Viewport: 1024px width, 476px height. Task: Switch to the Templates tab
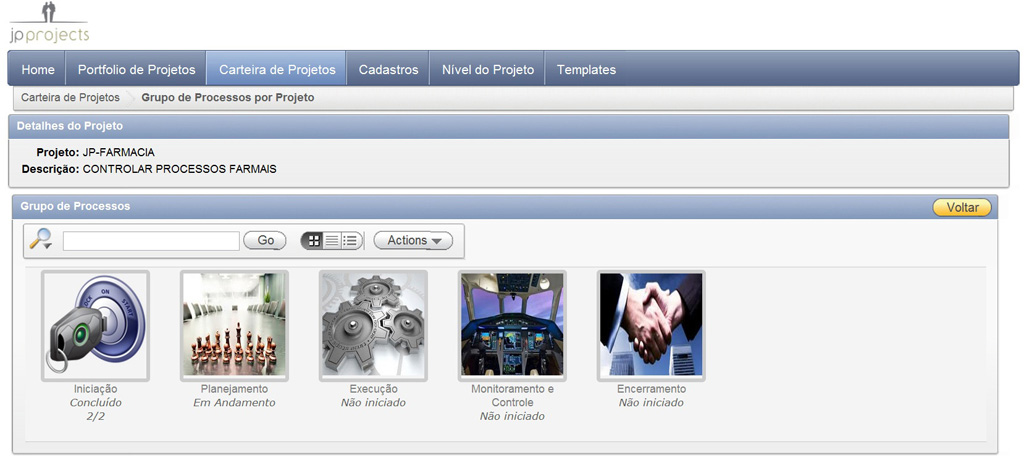tap(586, 69)
